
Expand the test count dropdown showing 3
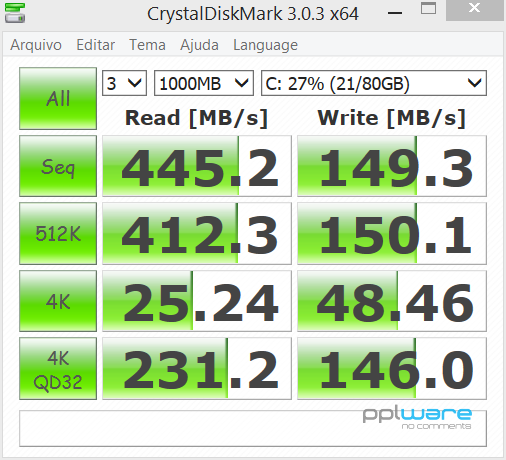[x=124, y=83]
